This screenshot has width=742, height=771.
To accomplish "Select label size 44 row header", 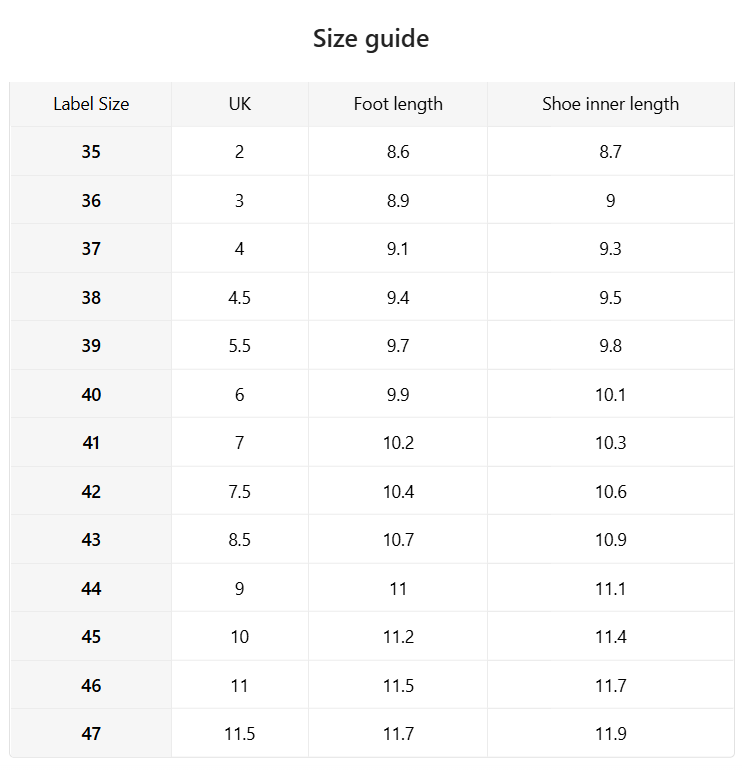I will [x=91, y=589].
